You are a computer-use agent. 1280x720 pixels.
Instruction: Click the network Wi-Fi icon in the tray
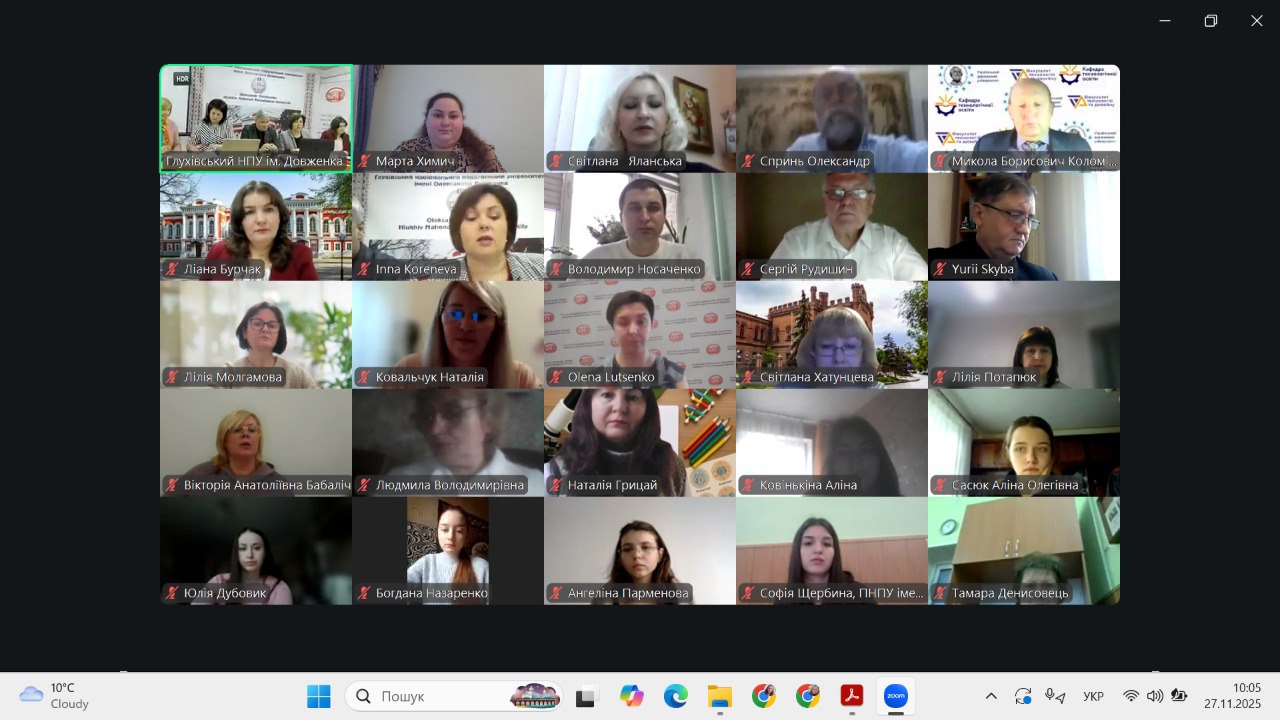[1131, 696]
